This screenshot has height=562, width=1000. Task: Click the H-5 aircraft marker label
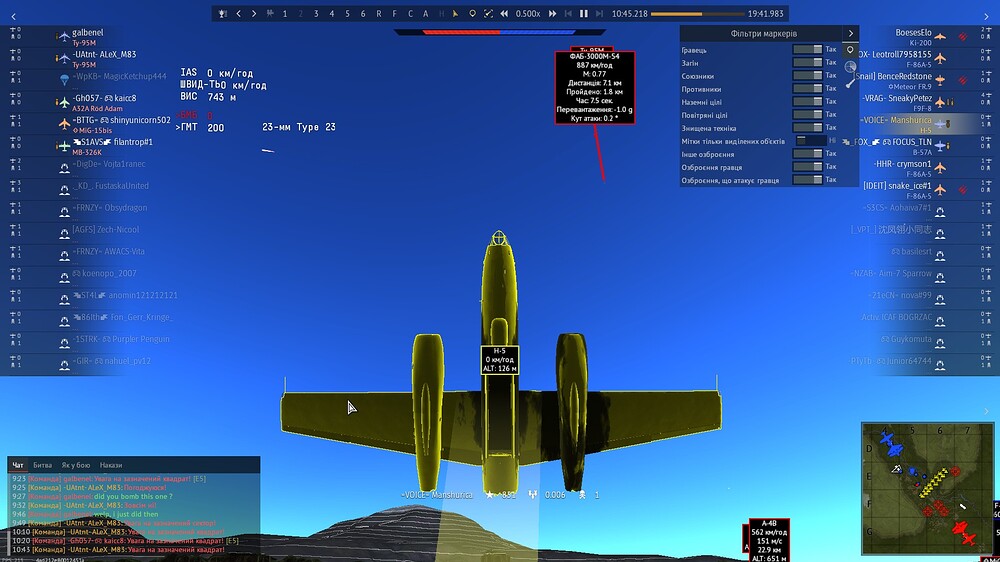[x=499, y=360]
